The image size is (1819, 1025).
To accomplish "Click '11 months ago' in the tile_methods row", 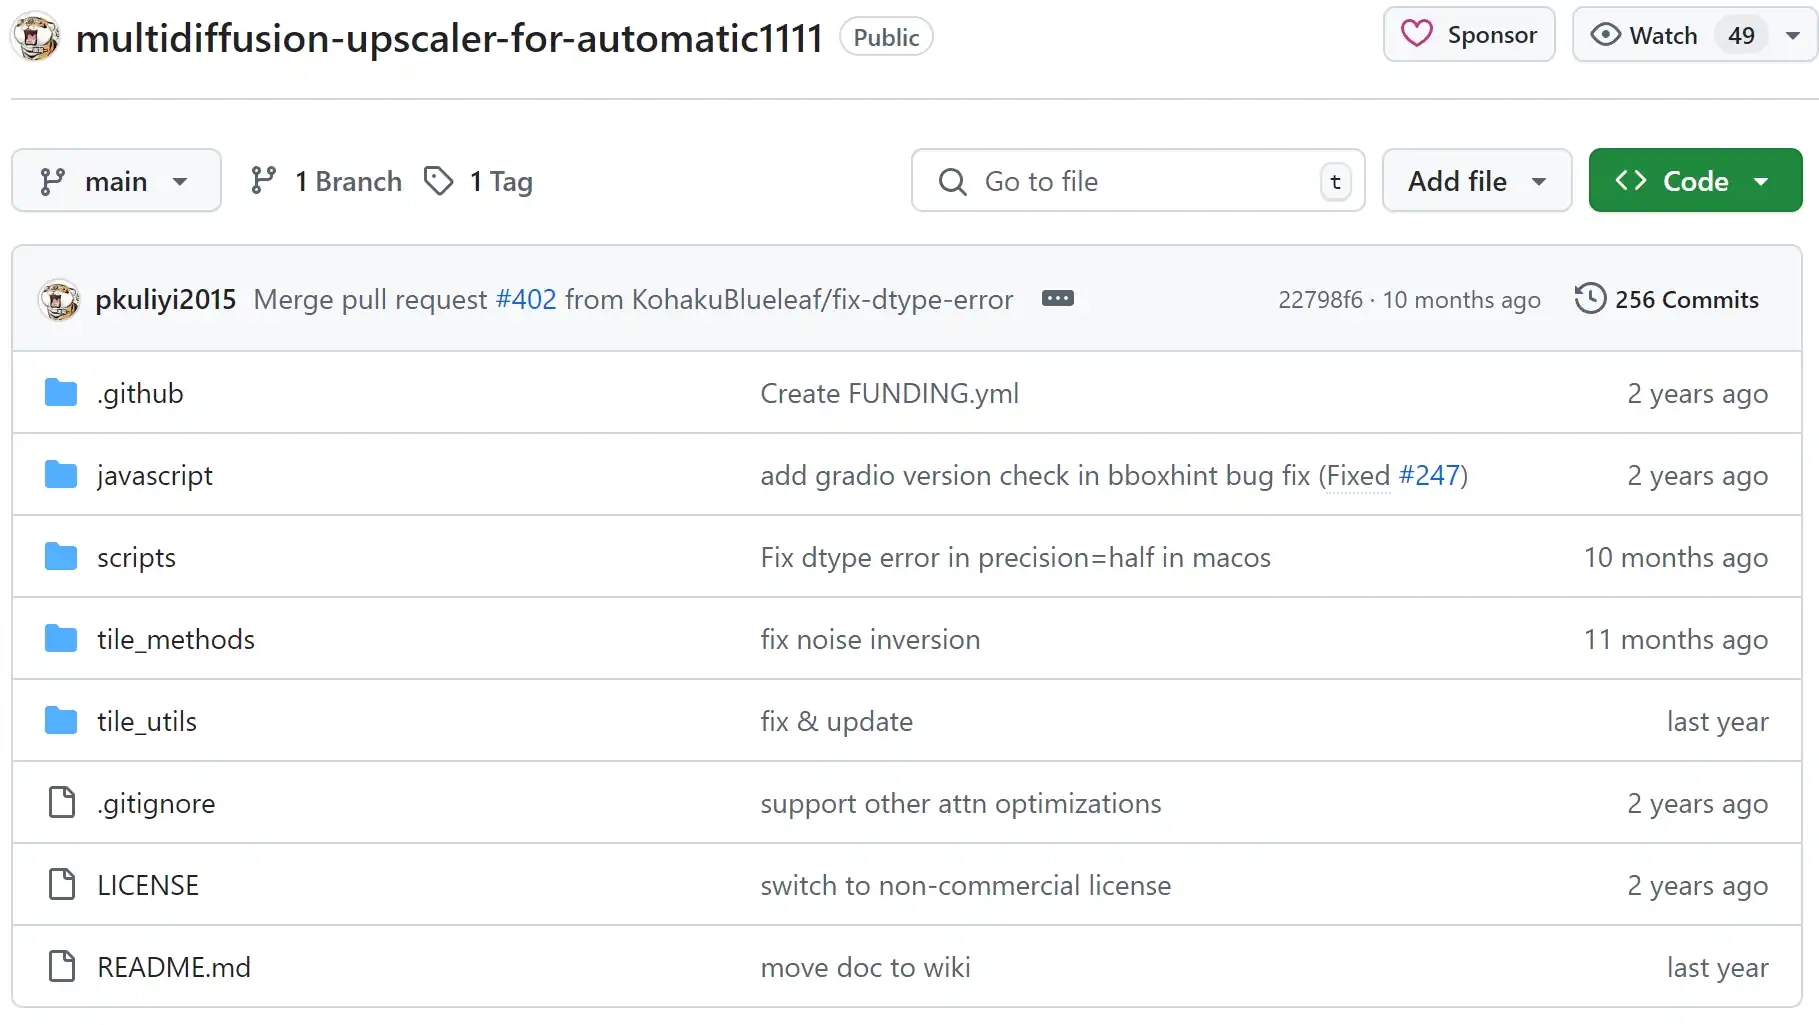I will (1676, 639).
